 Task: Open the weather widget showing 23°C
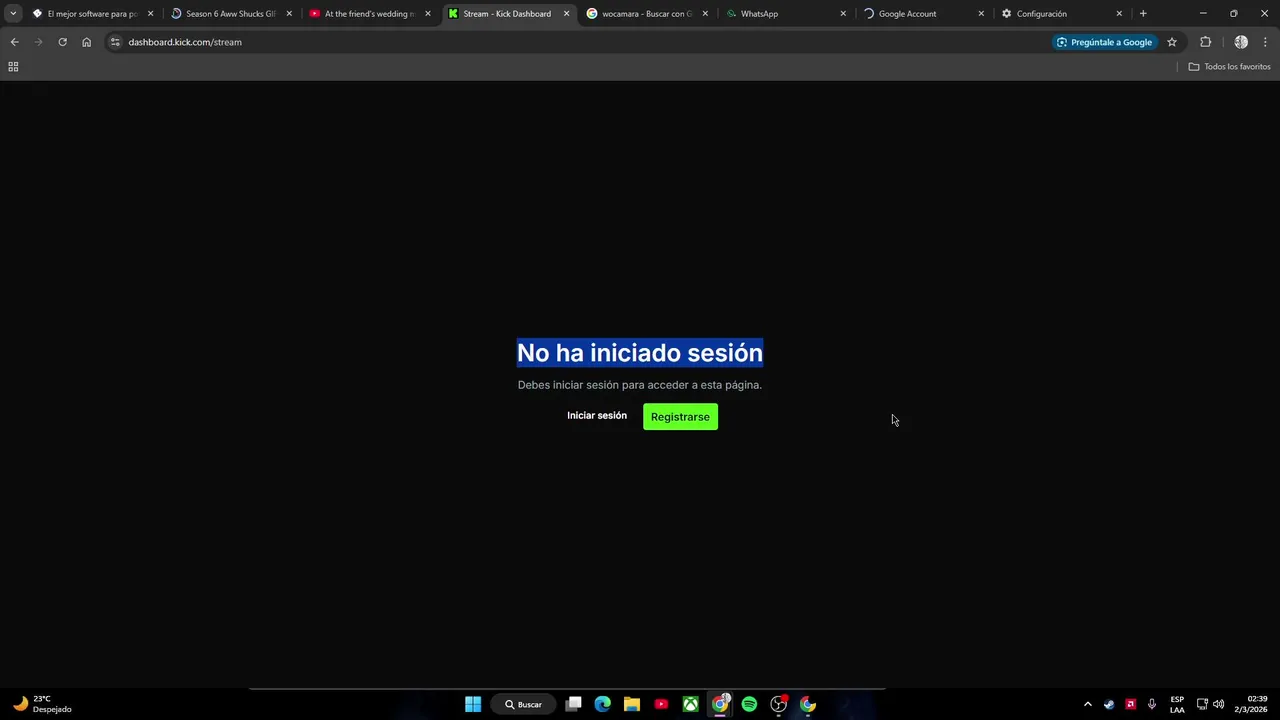point(42,704)
